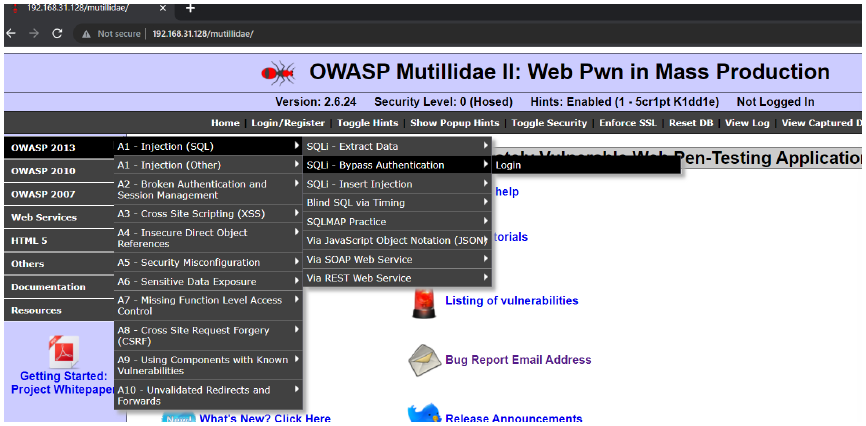Click Toggle Hints

point(367,123)
